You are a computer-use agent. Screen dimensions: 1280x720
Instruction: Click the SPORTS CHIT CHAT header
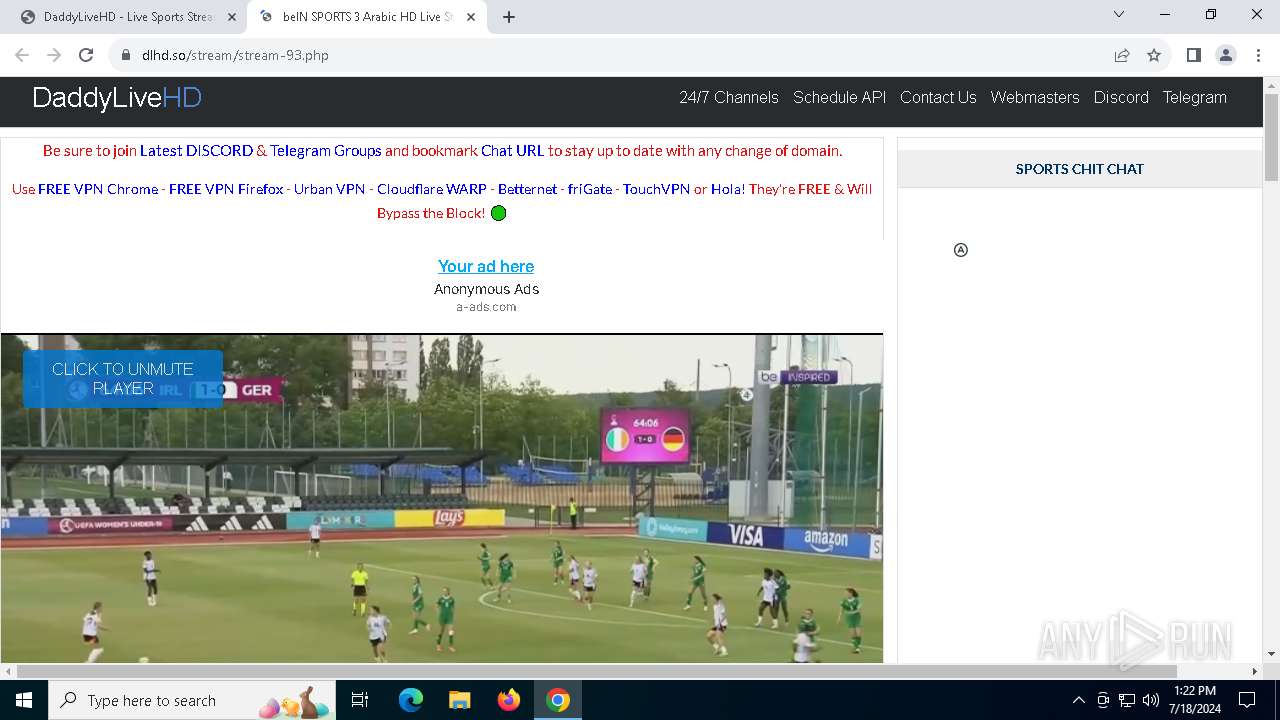[x=1080, y=169]
